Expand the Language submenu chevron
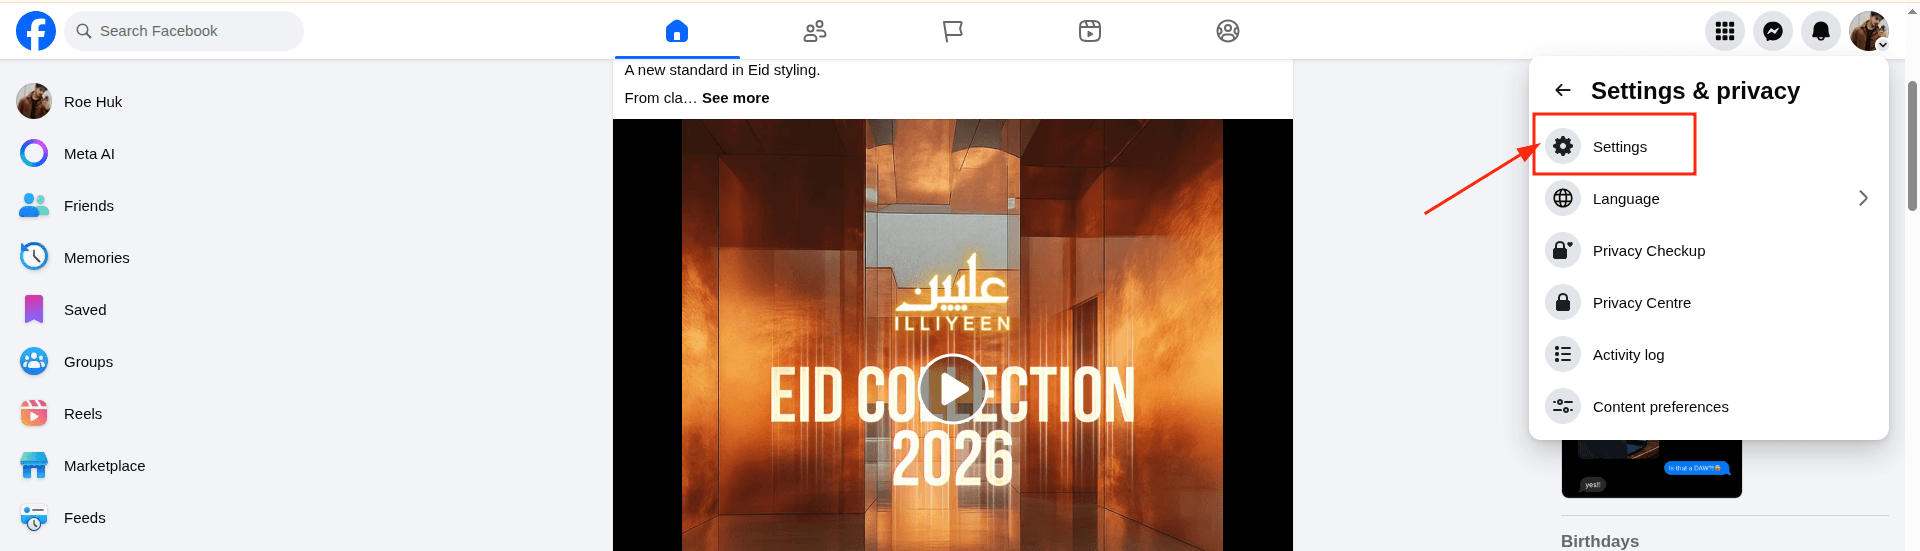The width and height of the screenshot is (1920, 551). (1863, 198)
